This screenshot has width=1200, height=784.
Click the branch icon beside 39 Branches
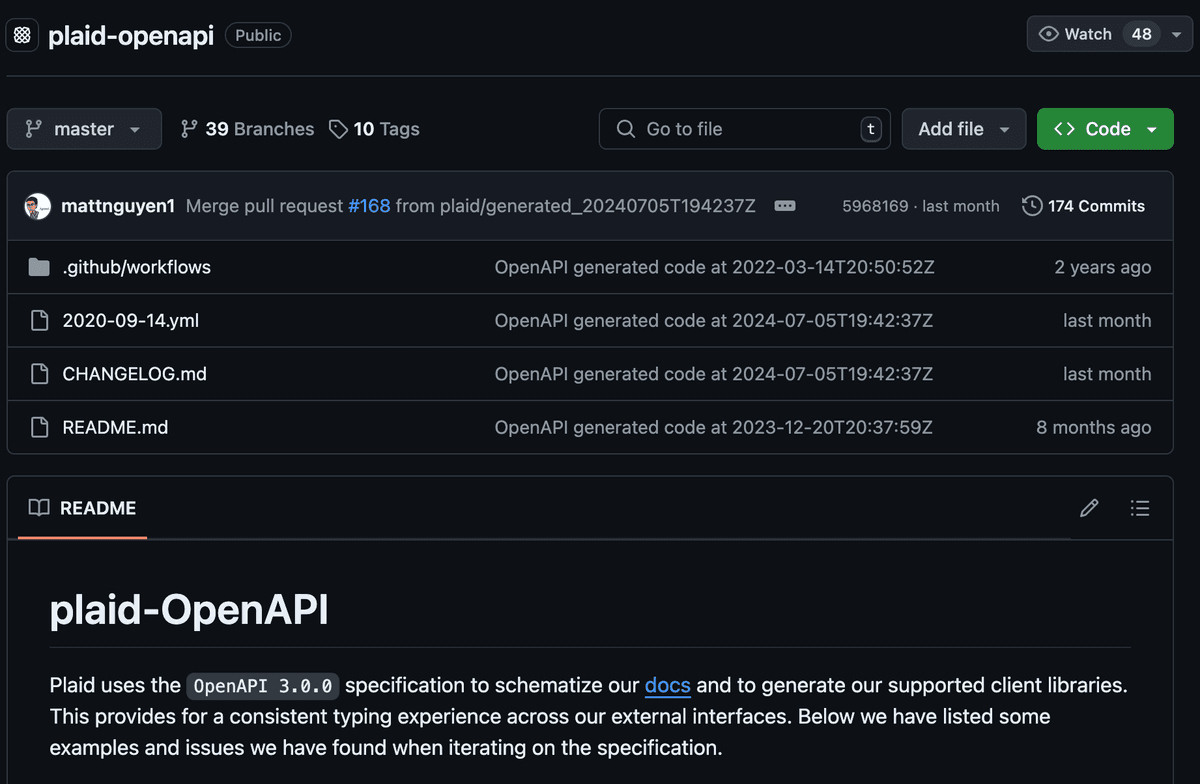(189, 128)
